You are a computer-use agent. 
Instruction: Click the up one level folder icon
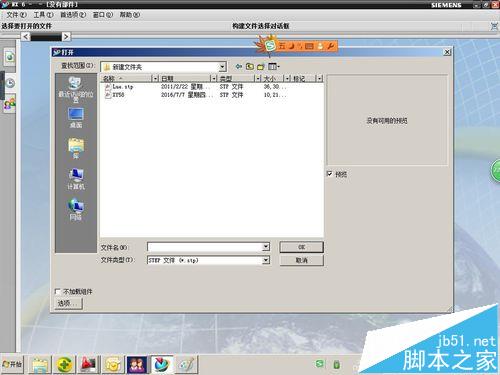tap(250, 66)
